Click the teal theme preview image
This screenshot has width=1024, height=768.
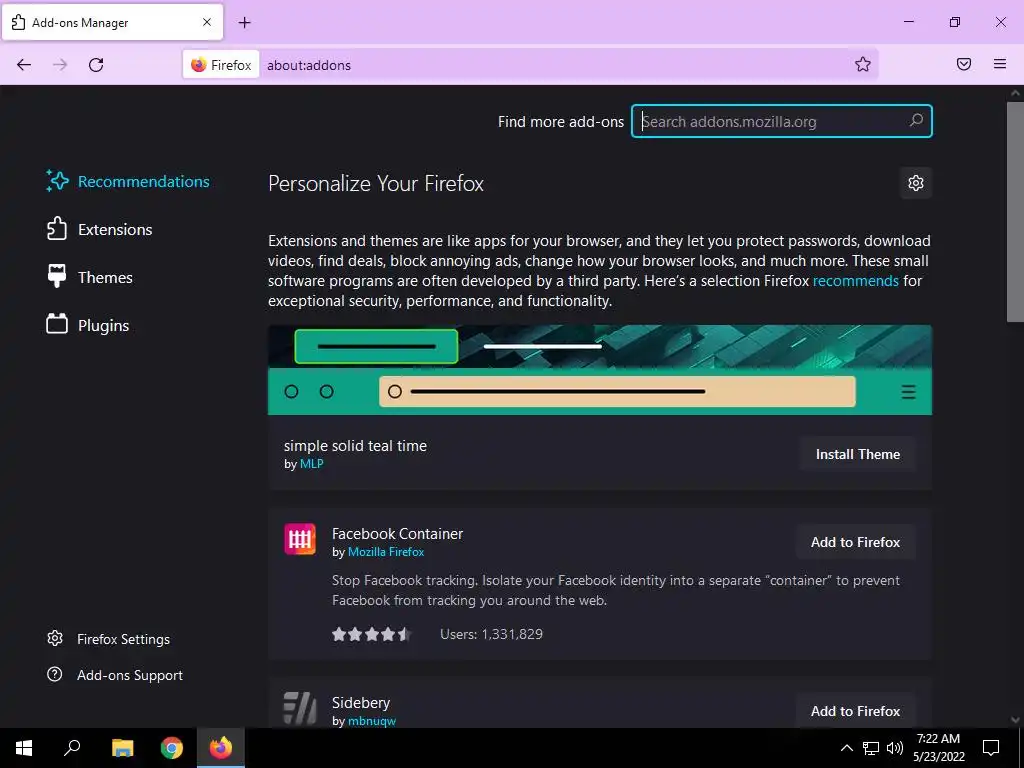(600, 370)
